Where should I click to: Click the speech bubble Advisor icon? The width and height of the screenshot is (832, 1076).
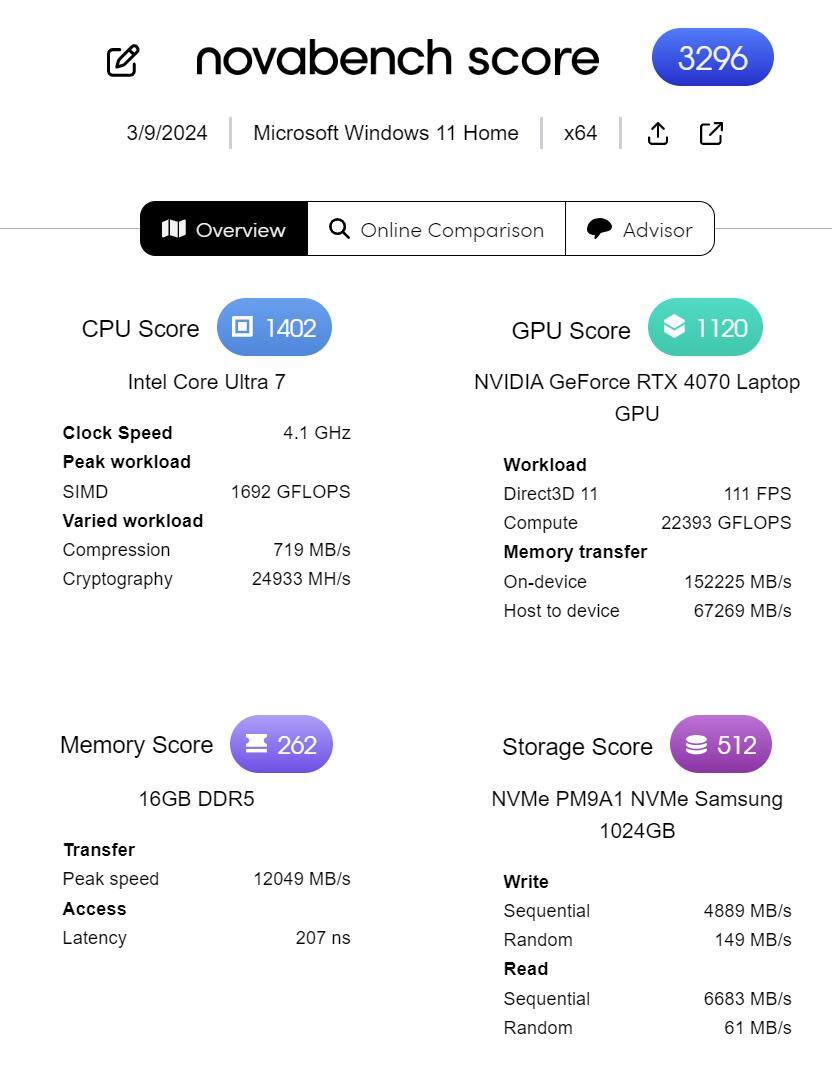[x=599, y=229]
